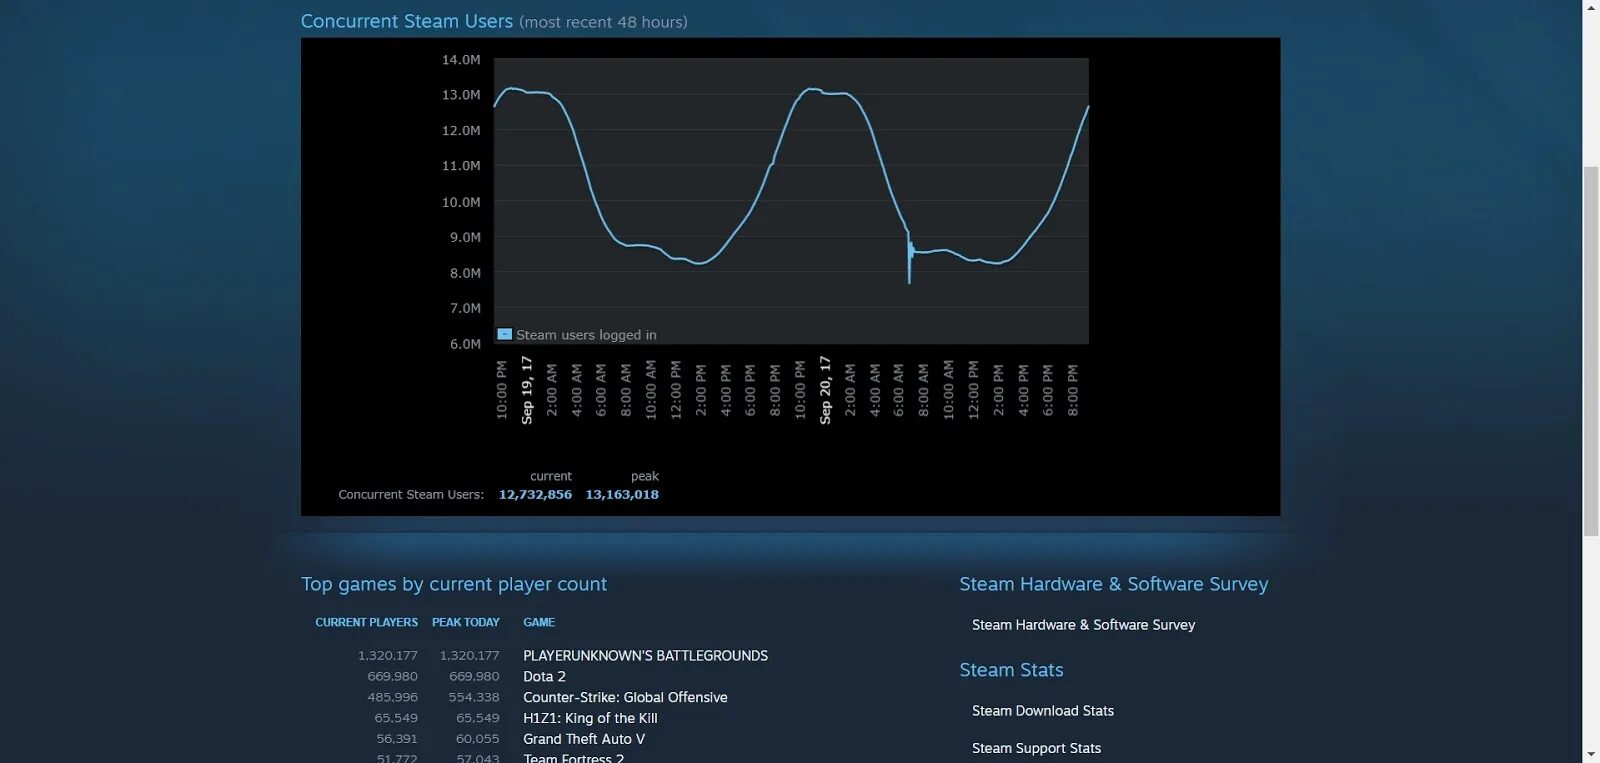The height and width of the screenshot is (763, 1600).
Task: Click the GAME column header
Action: pyautogui.click(x=539, y=622)
